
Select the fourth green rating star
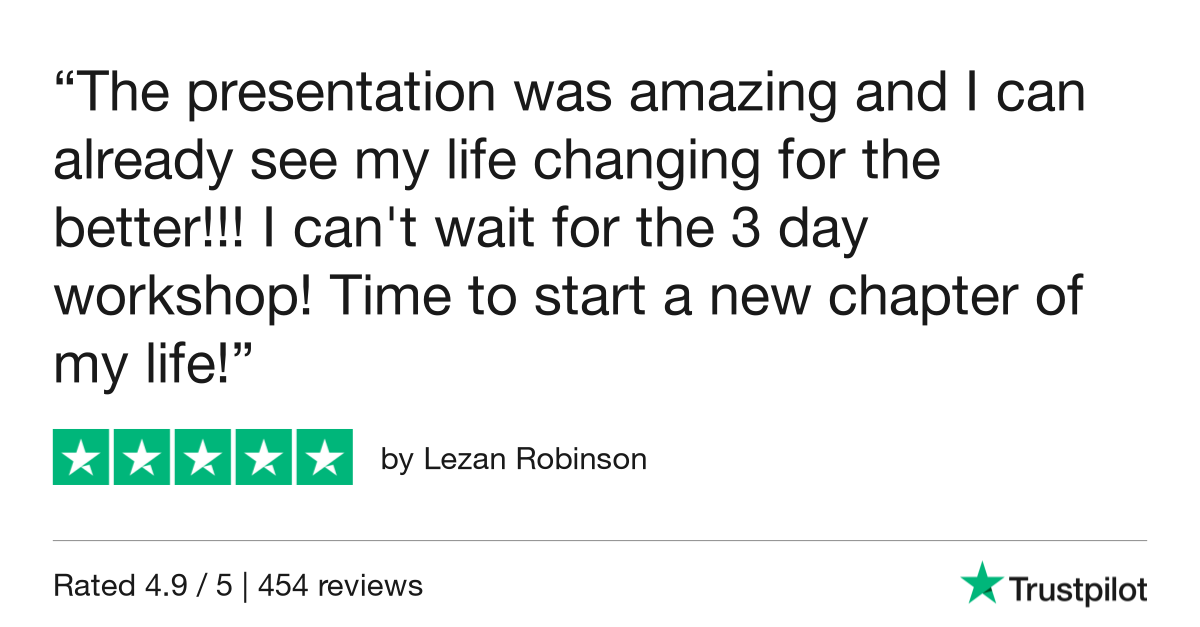pyautogui.click(x=263, y=457)
